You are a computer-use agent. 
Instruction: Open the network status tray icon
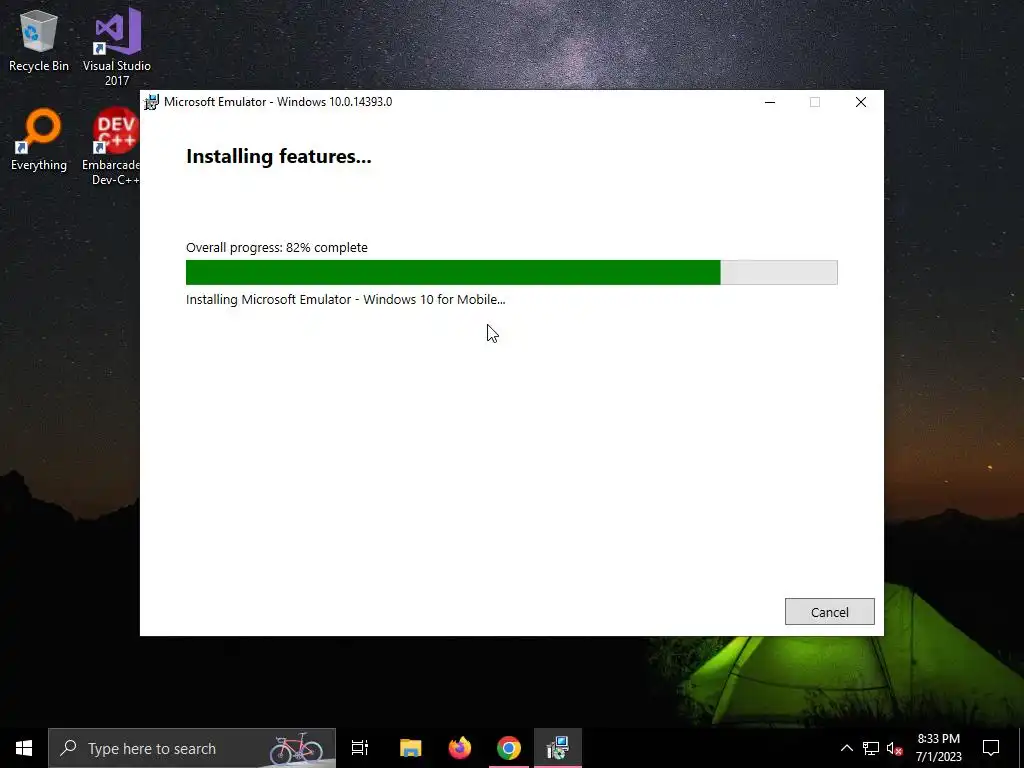click(871, 748)
